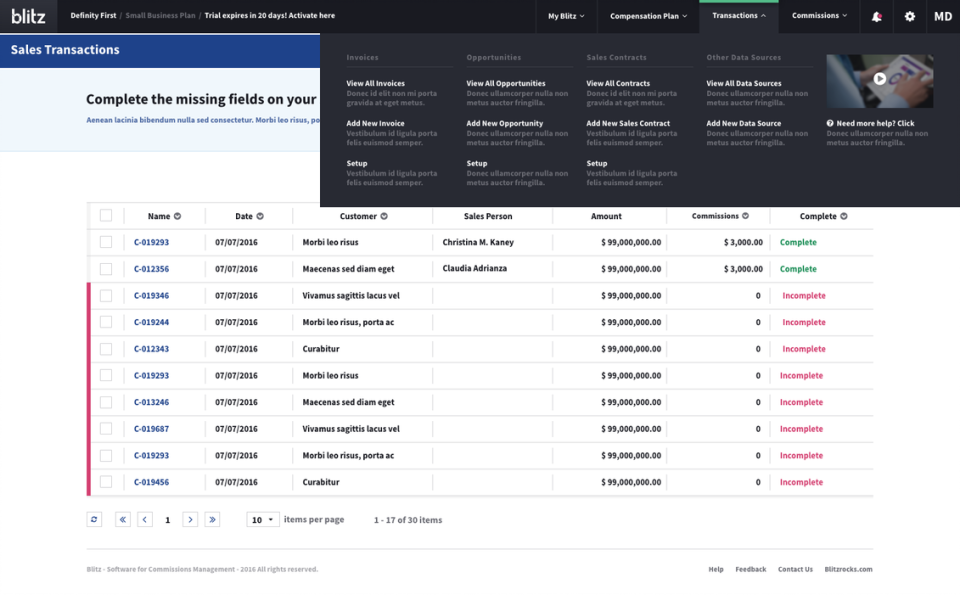
Task: Open transaction C-019687 link
Action: (151, 429)
